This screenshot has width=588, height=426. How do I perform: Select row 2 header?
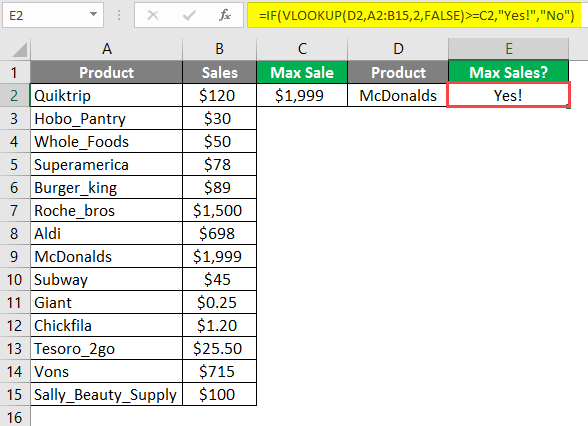pos(14,95)
